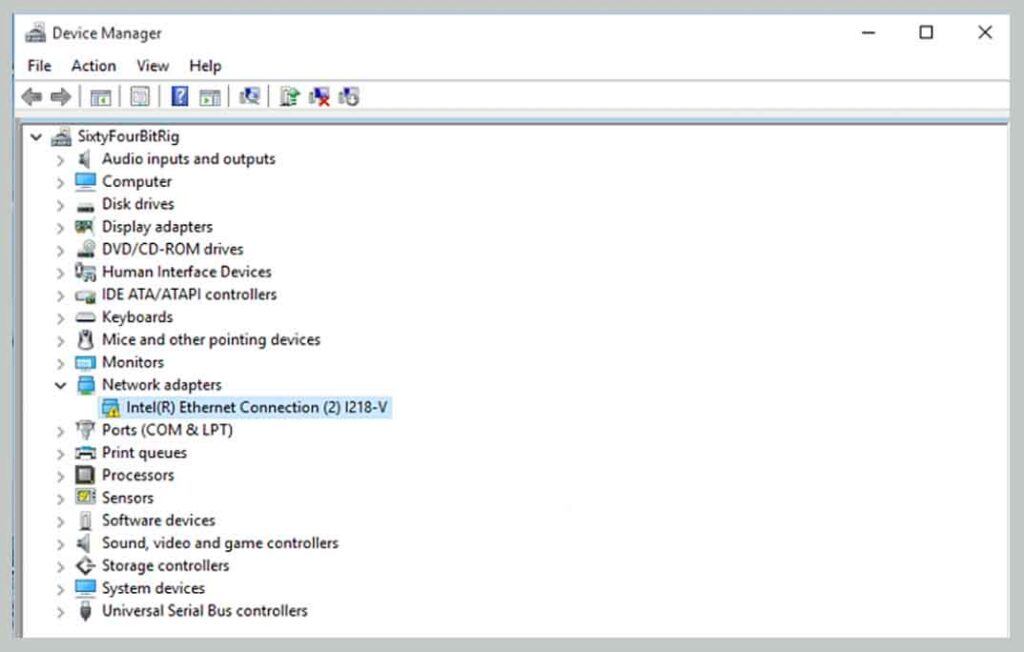1024x652 pixels.
Task: Click the Back navigation arrow
Action: pos(29,96)
